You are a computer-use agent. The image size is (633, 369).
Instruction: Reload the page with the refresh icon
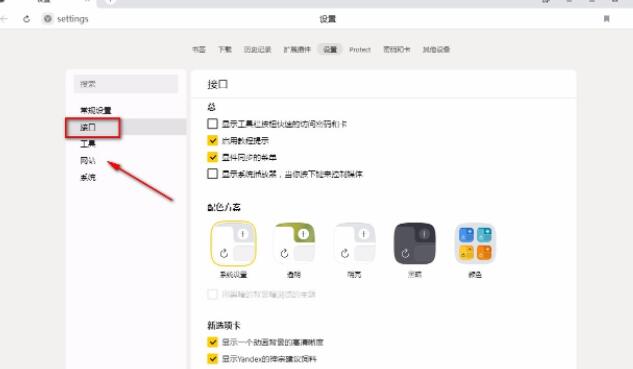pos(27,19)
